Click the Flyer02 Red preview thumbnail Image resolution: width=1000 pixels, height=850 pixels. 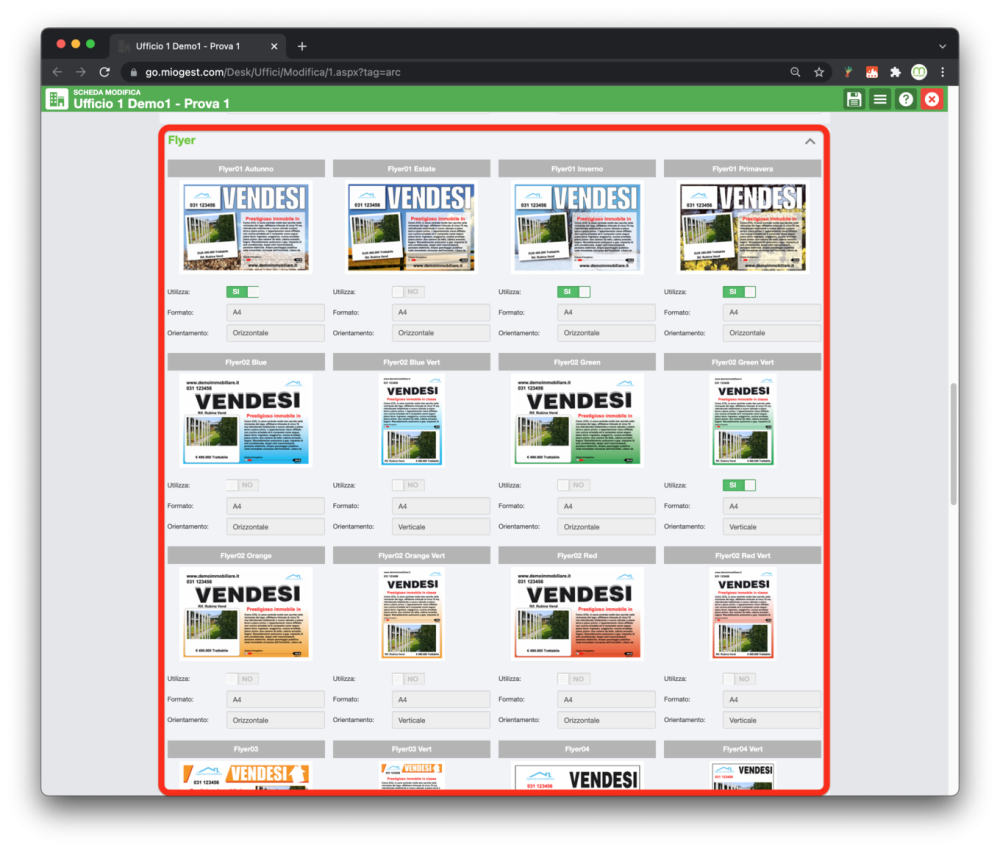[577, 613]
